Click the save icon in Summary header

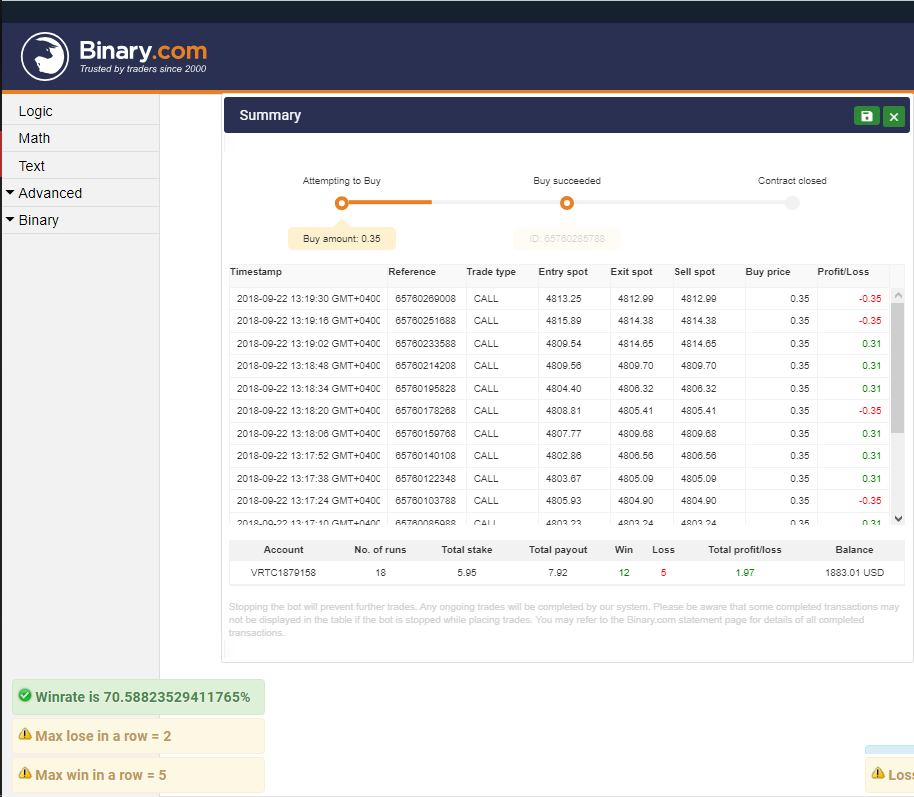[x=867, y=116]
